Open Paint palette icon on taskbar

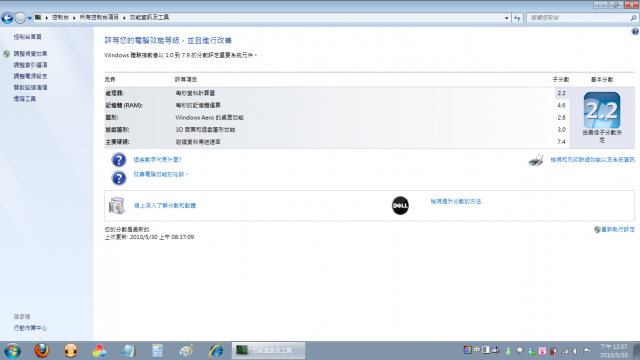(187, 351)
